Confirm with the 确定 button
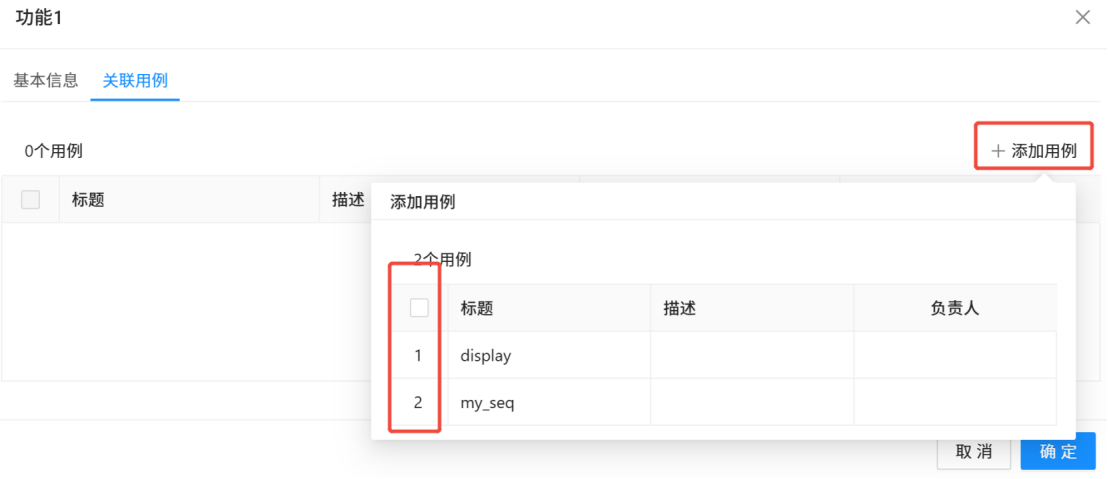This screenshot has height=479, width=1108. point(1058,452)
